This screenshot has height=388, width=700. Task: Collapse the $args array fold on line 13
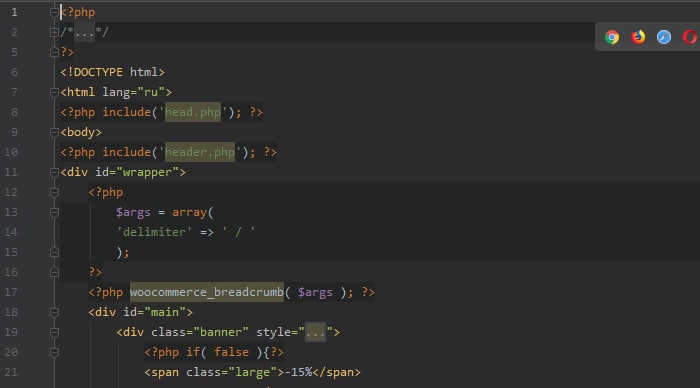pyautogui.click(x=54, y=213)
